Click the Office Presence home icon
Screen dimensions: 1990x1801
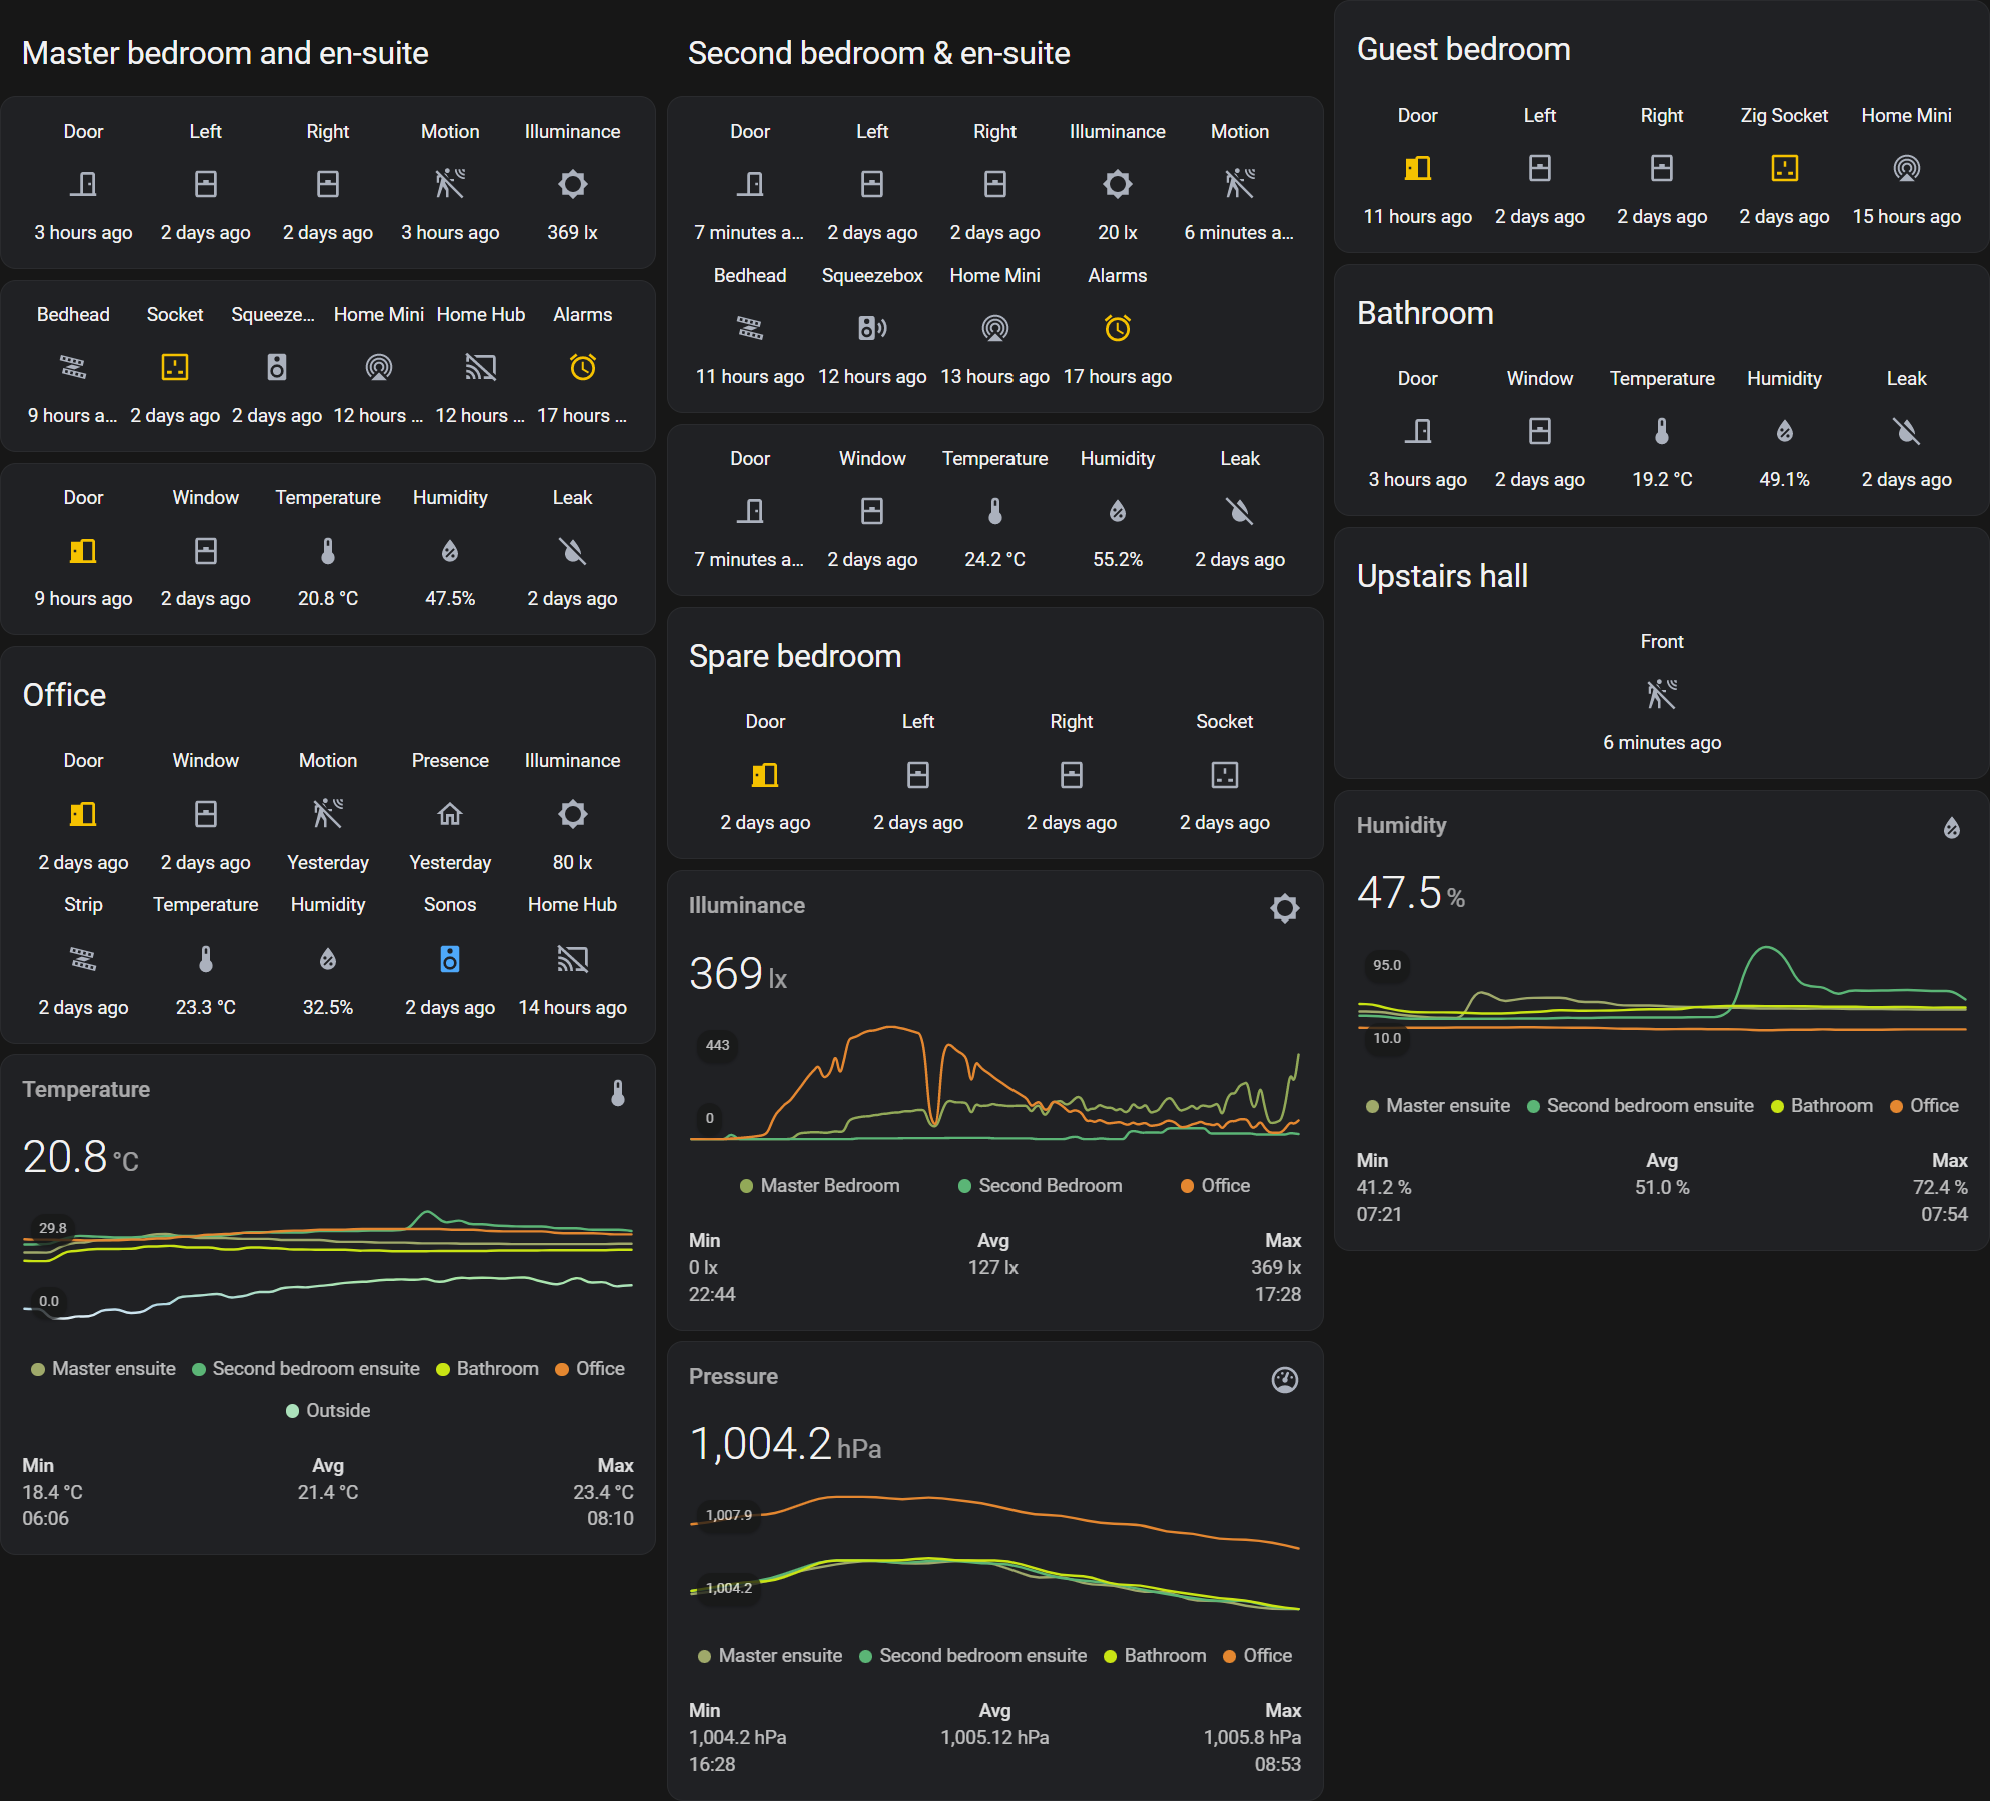point(450,814)
